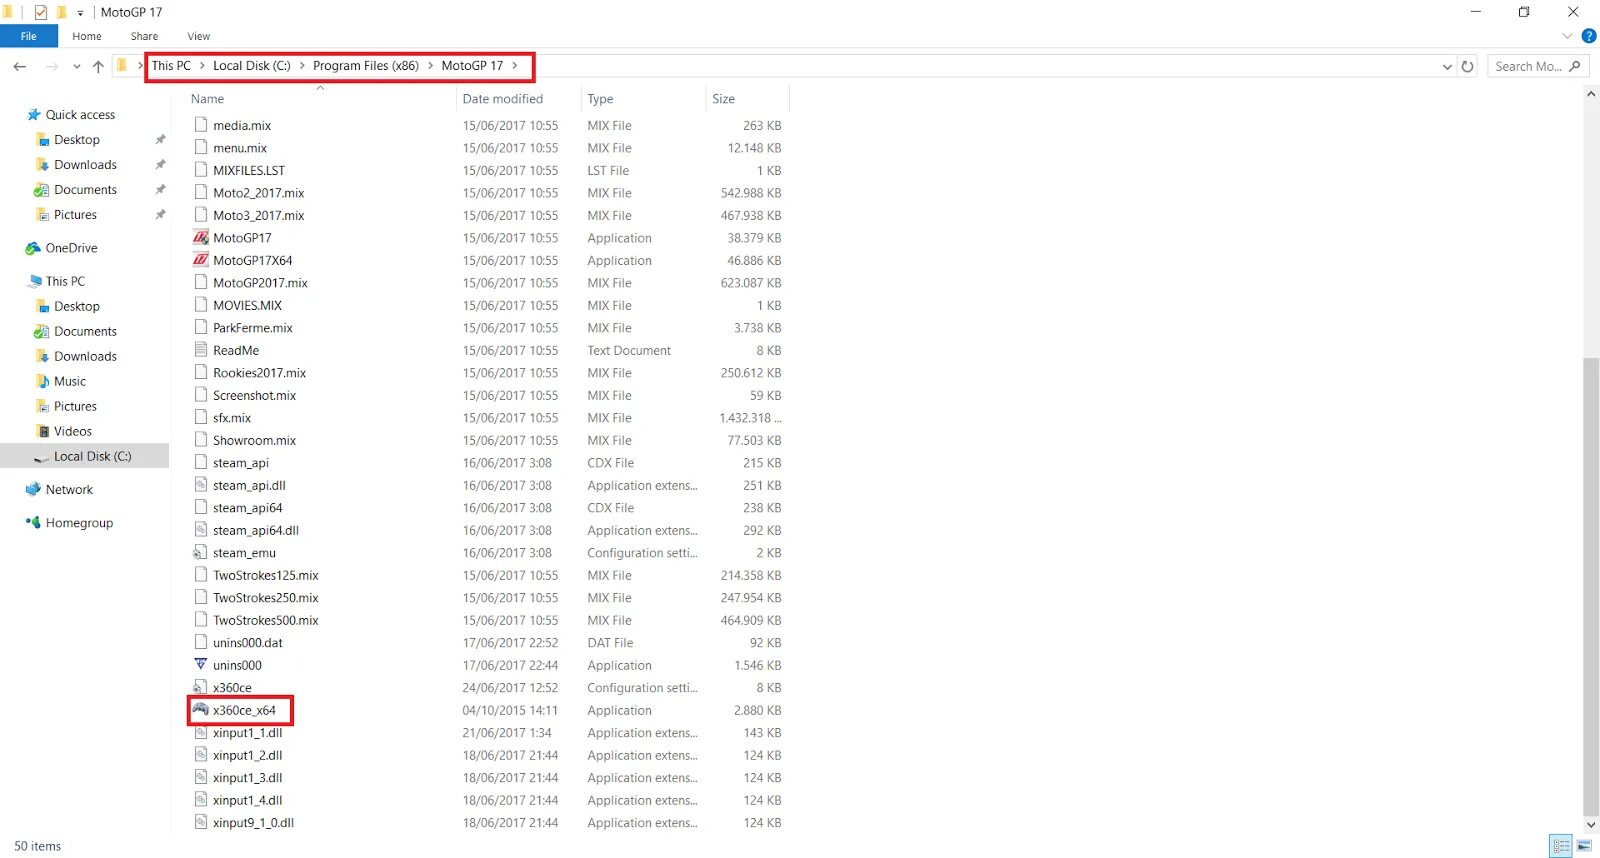Click the ReadMe text document icon
This screenshot has width=1600, height=858.
(200, 350)
